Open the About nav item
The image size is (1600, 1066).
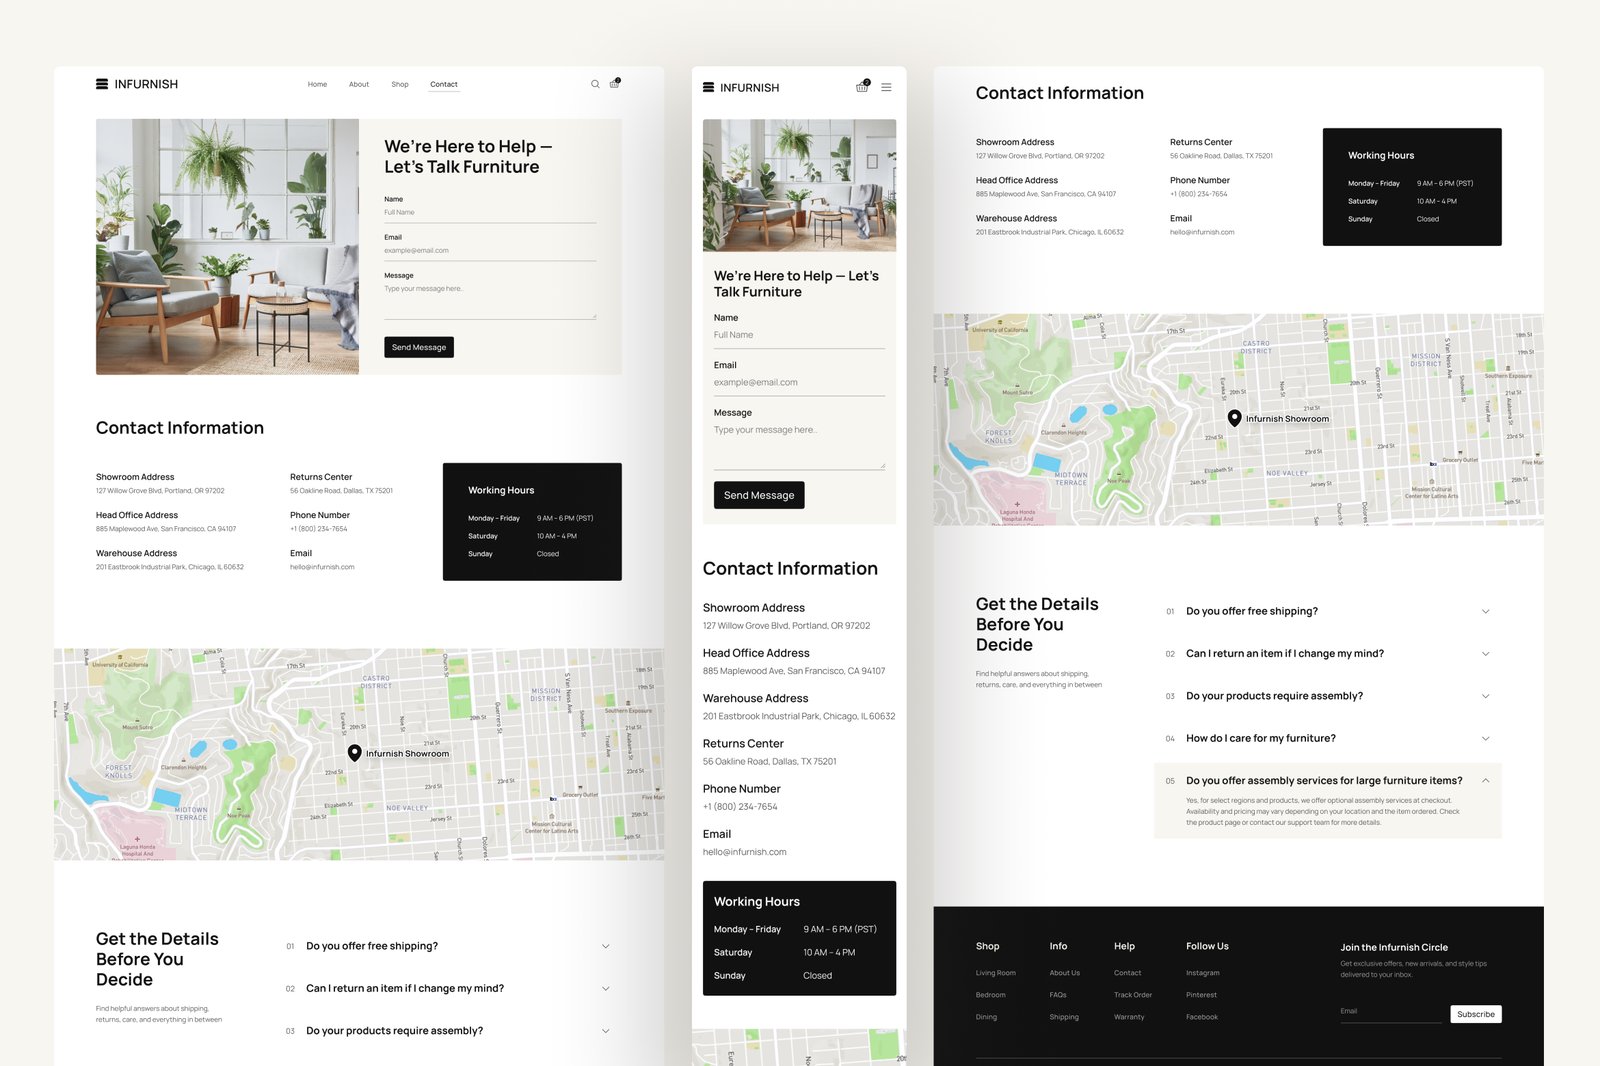click(359, 84)
